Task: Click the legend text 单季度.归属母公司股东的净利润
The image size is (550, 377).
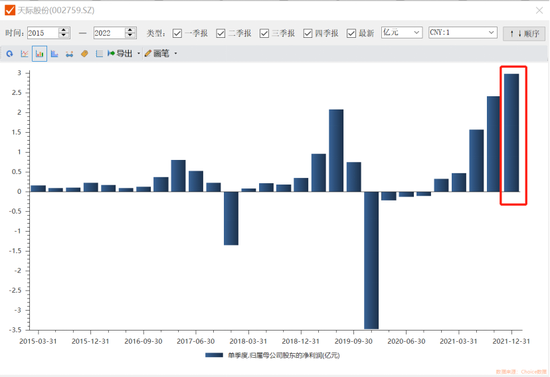Action: 284,355
